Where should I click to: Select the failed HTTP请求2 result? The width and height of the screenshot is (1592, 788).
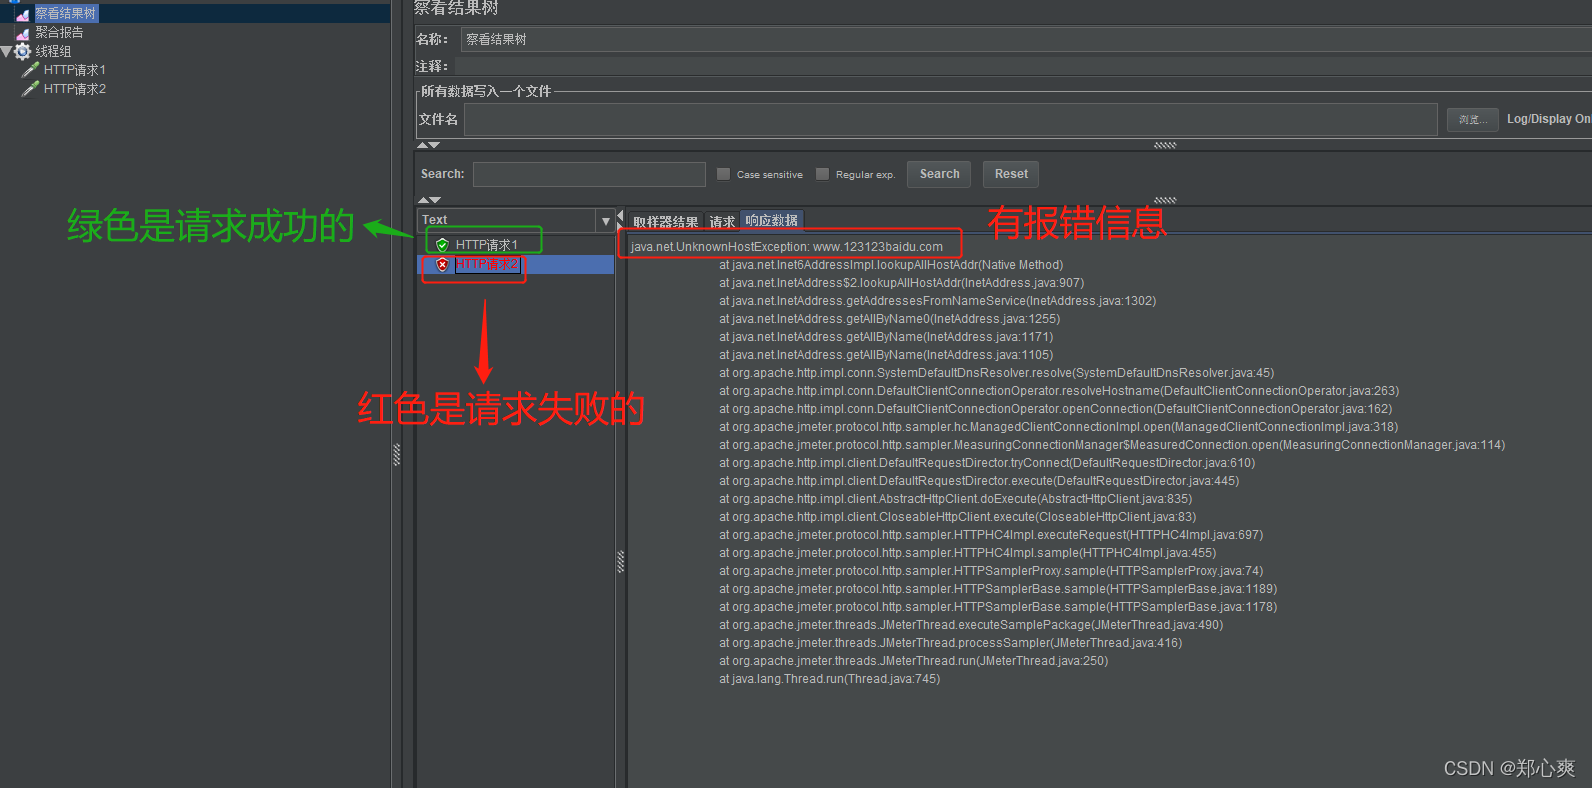(x=487, y=264)
